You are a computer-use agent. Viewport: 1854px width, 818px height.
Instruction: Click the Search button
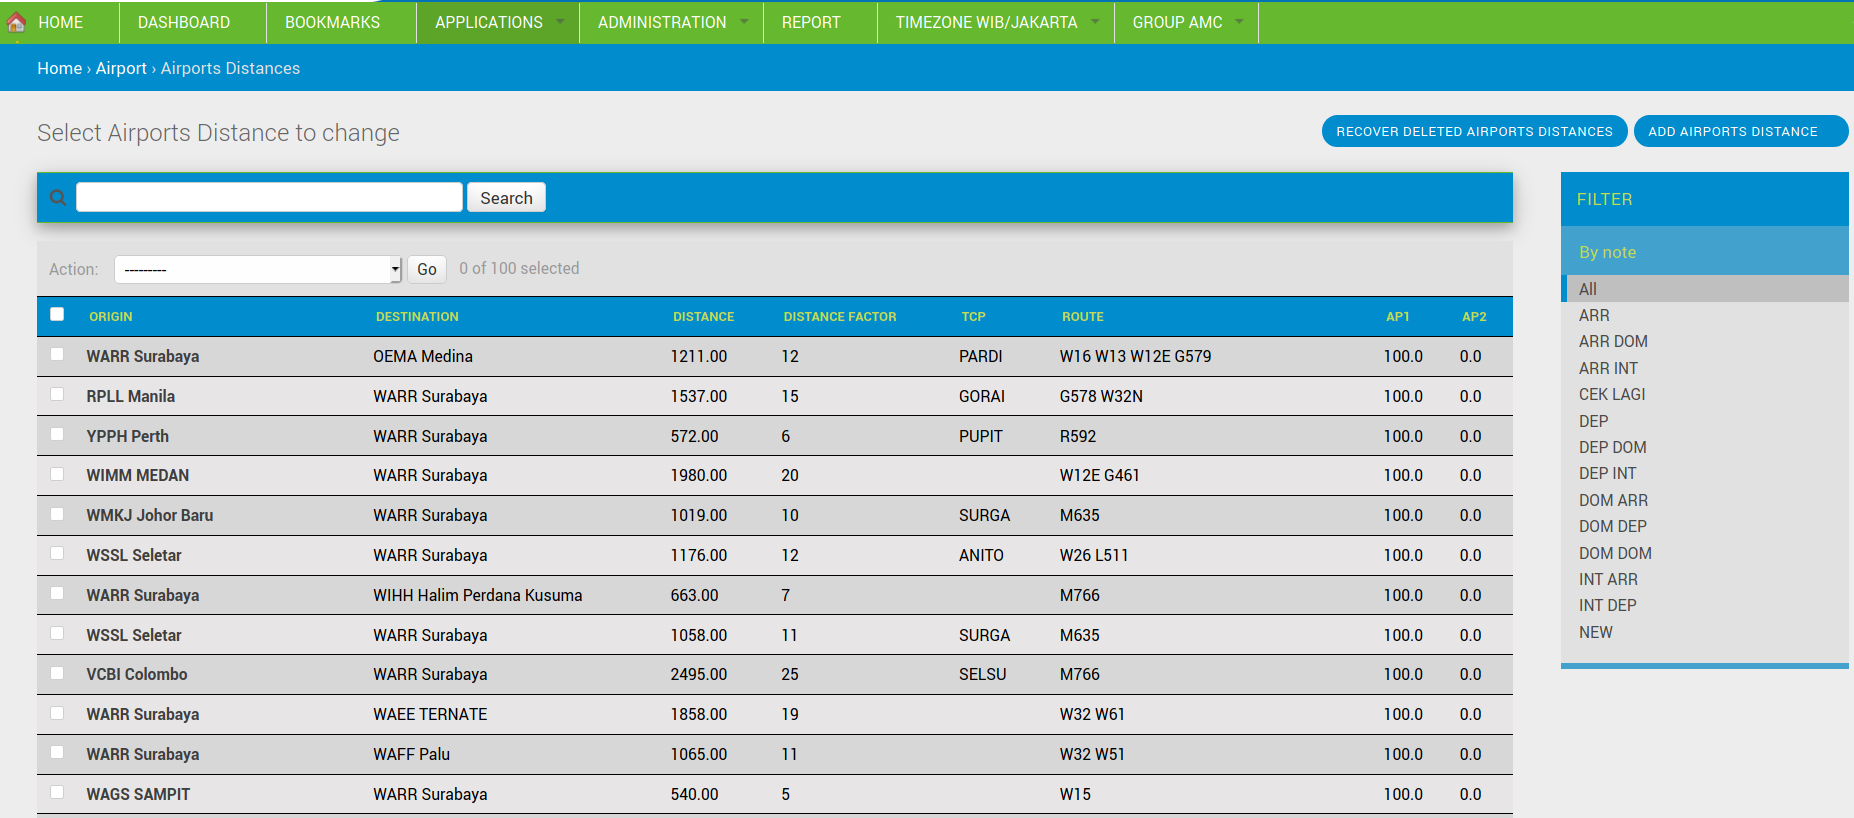click(506, 198)
